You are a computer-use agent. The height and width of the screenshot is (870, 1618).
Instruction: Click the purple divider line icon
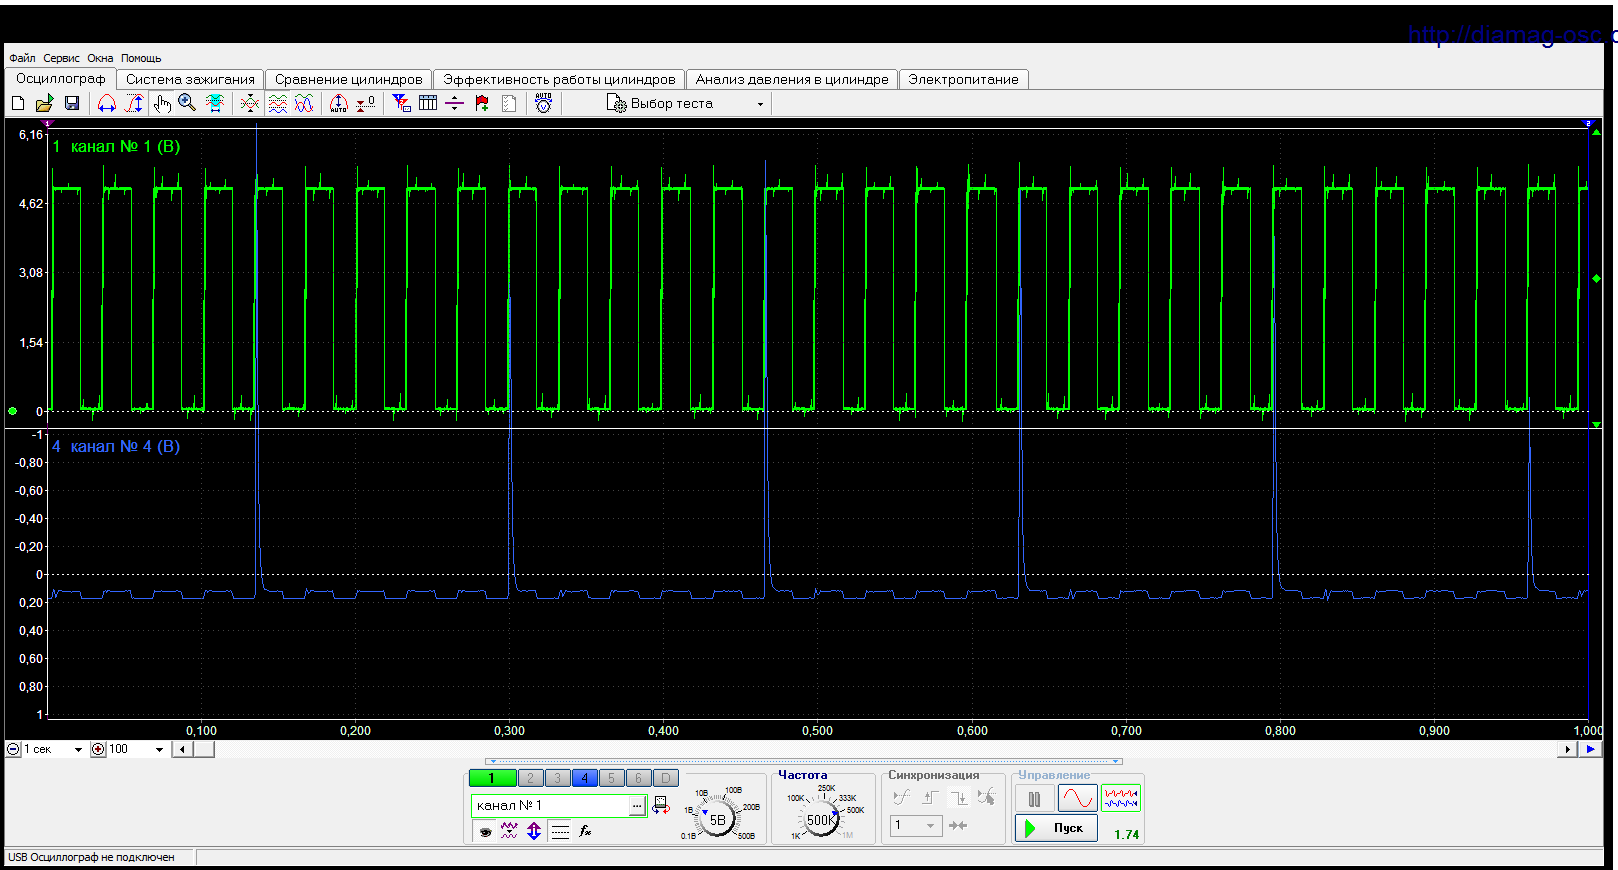(455, 103)
